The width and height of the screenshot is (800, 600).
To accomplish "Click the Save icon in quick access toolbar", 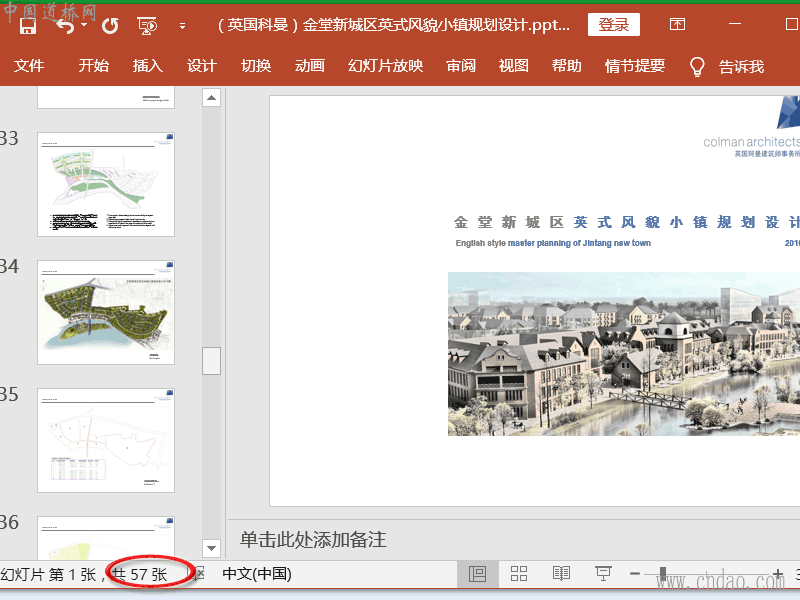I will tap(28, 25).
